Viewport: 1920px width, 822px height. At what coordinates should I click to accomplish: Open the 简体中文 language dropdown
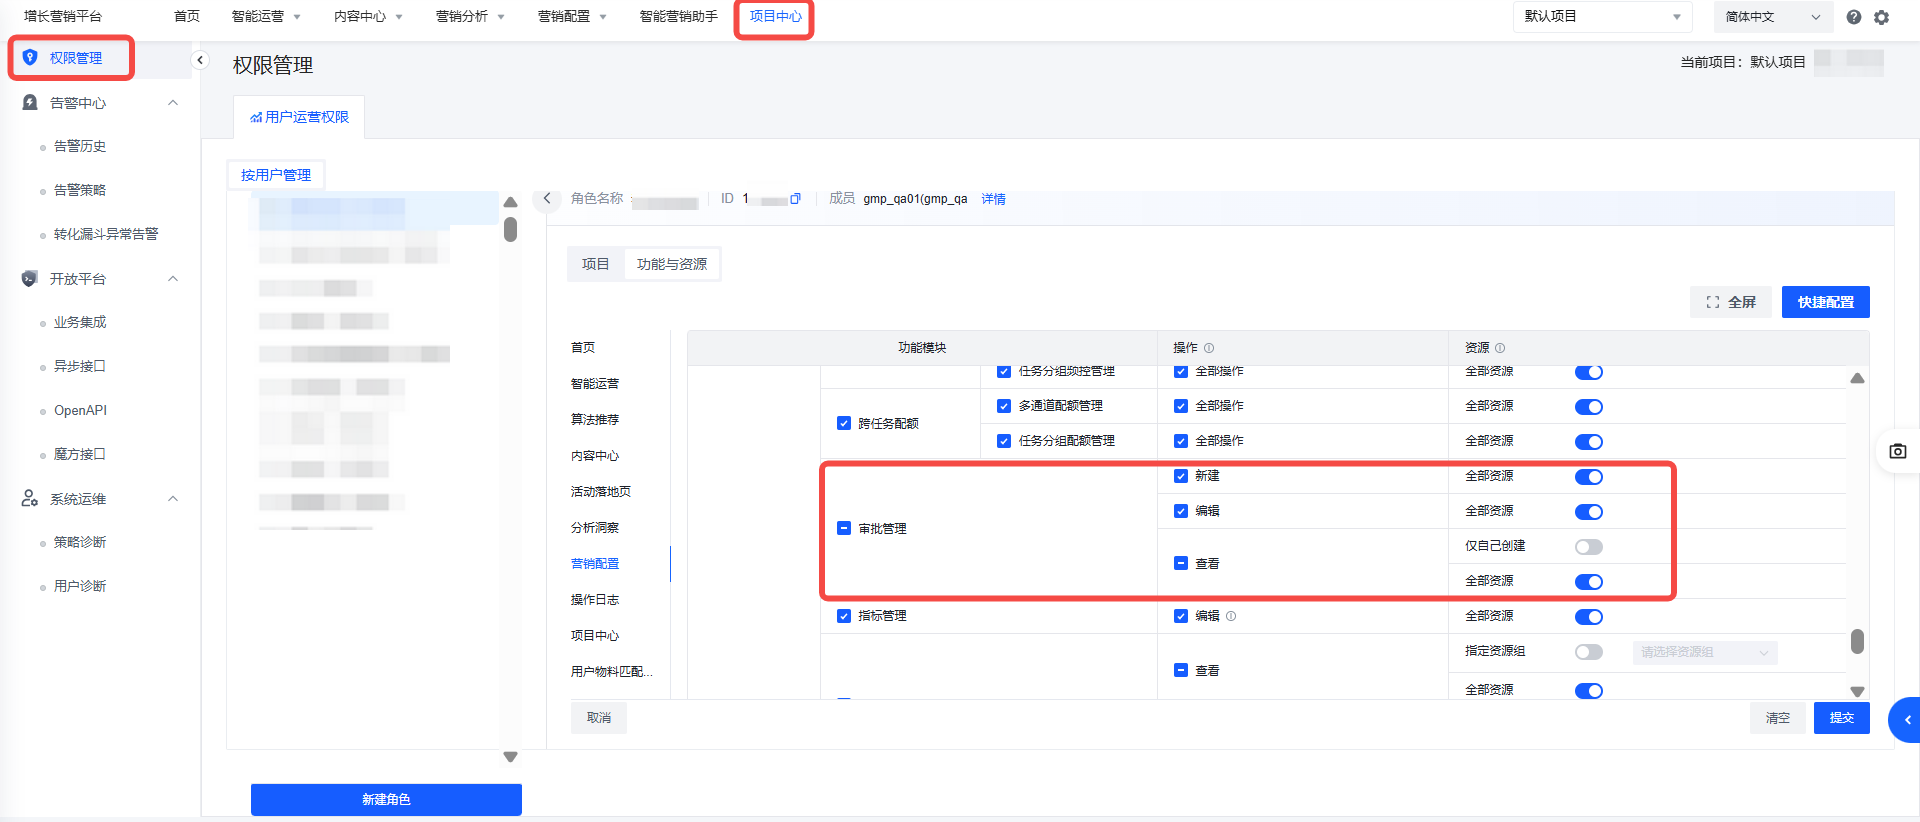(x=1771, y=17)
